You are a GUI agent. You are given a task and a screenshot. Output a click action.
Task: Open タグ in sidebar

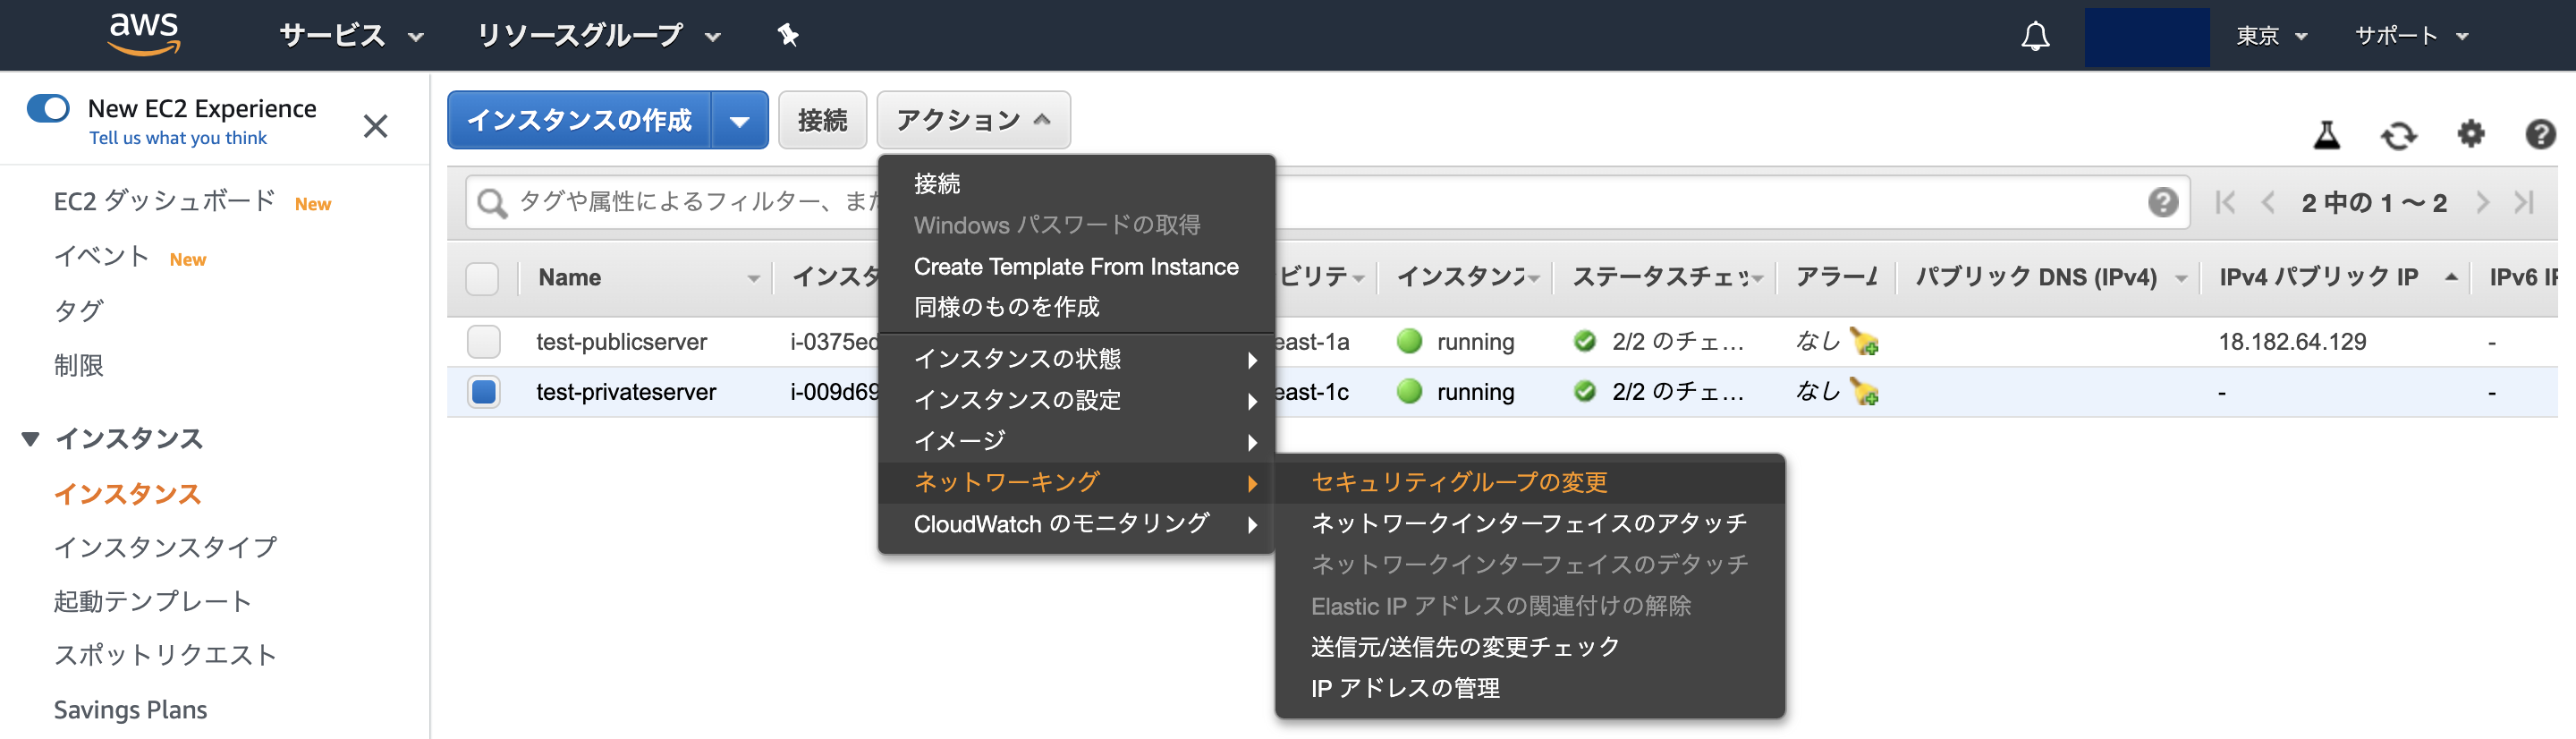(x=78, y=311)
